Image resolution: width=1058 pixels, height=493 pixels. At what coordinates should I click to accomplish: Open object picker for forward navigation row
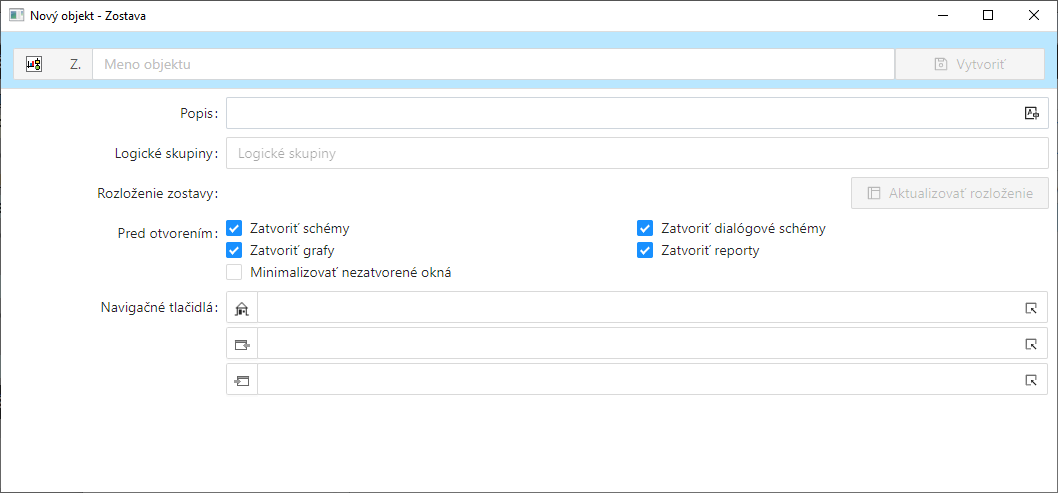click(x=1032, y=344)
